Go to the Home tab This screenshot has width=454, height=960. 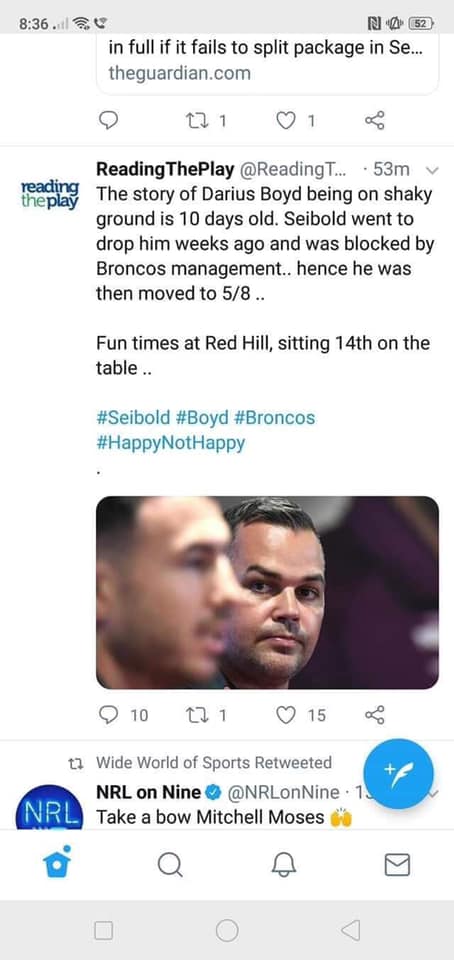coord(58,863)
